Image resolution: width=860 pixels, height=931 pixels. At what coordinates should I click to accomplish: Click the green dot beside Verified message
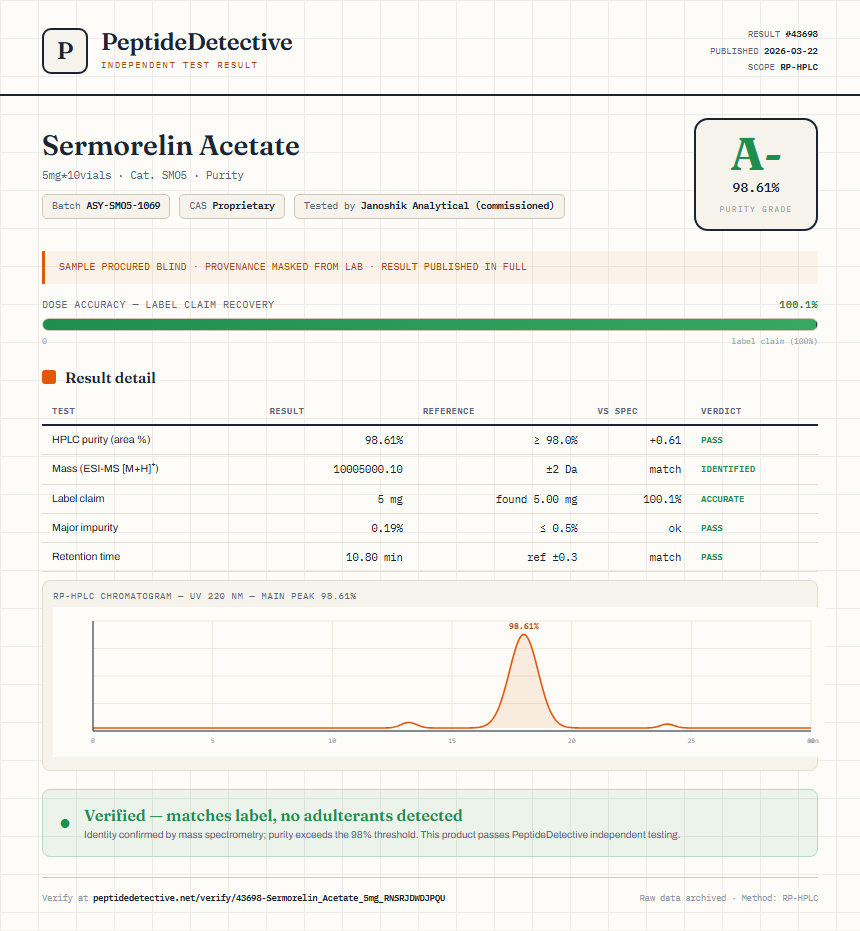(x=65, y=823)
